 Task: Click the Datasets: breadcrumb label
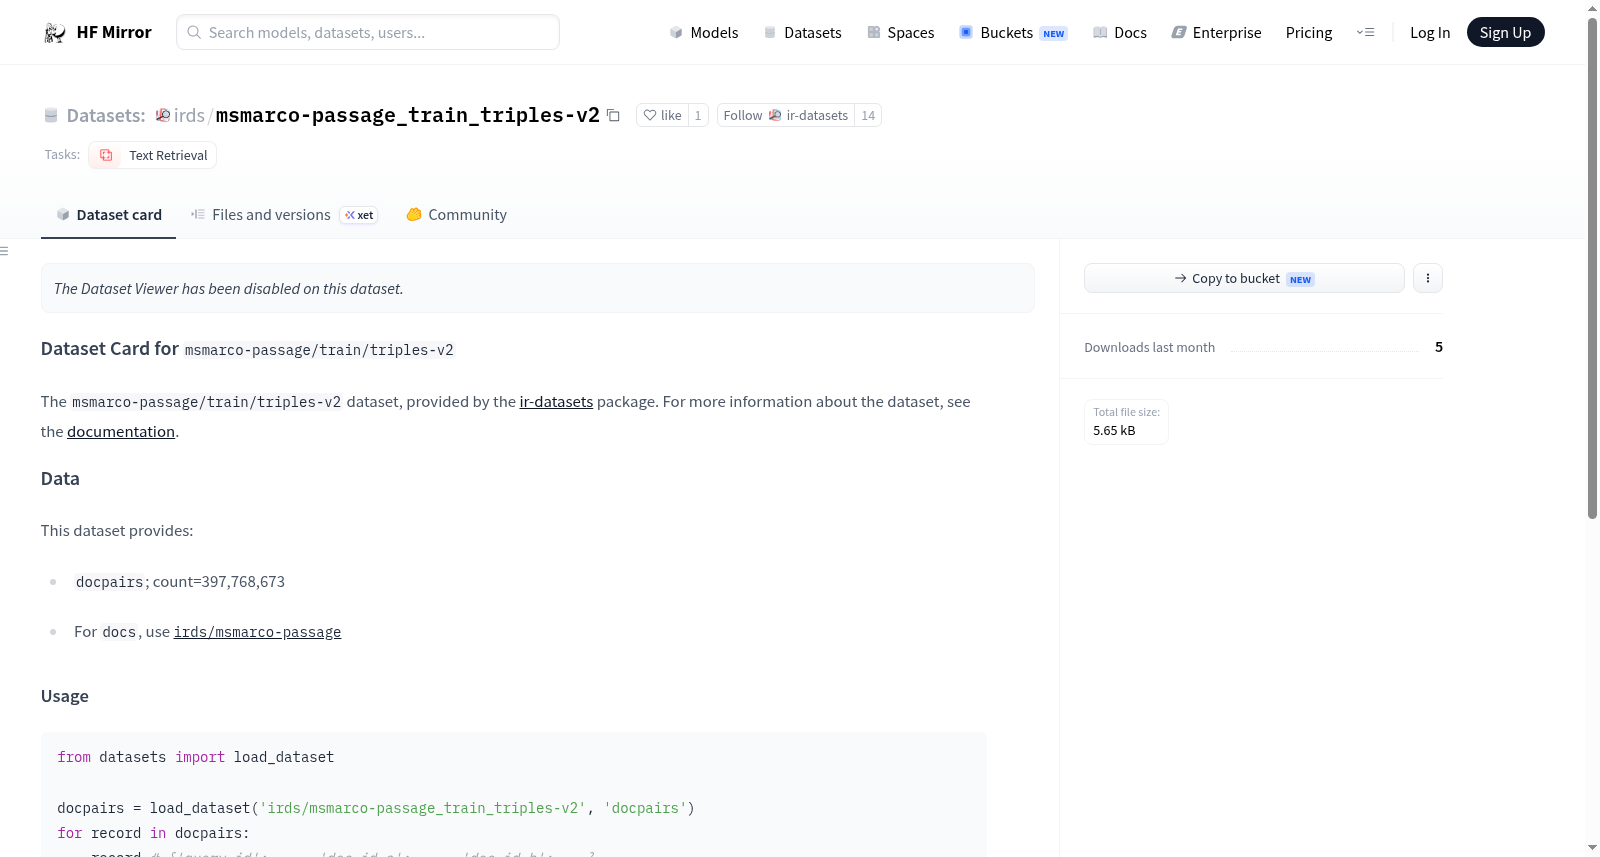[x=106, y=115]
